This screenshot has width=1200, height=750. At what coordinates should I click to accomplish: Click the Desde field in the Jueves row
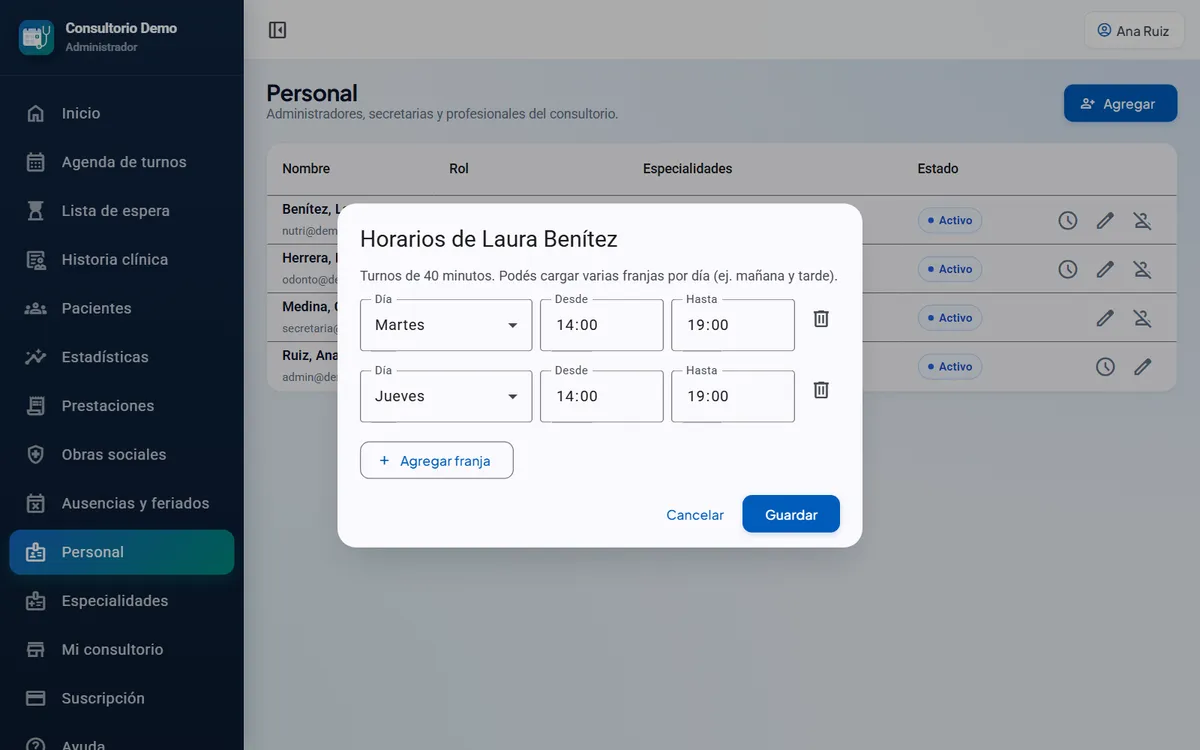click(x=602, y=396)
